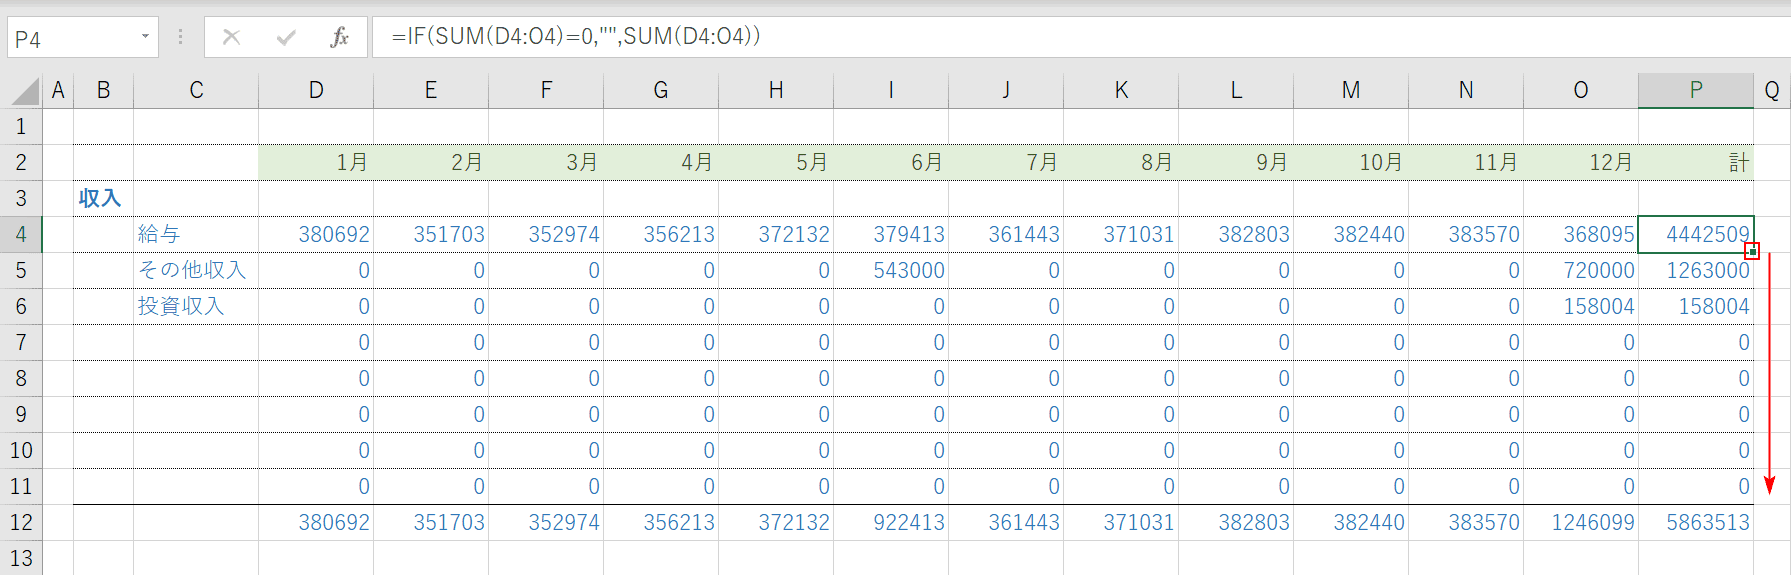Click cell O6 showing 158004
The height and width of the screenshot is (575, 1791).
pyautogui.click(x=1581, y=306)
